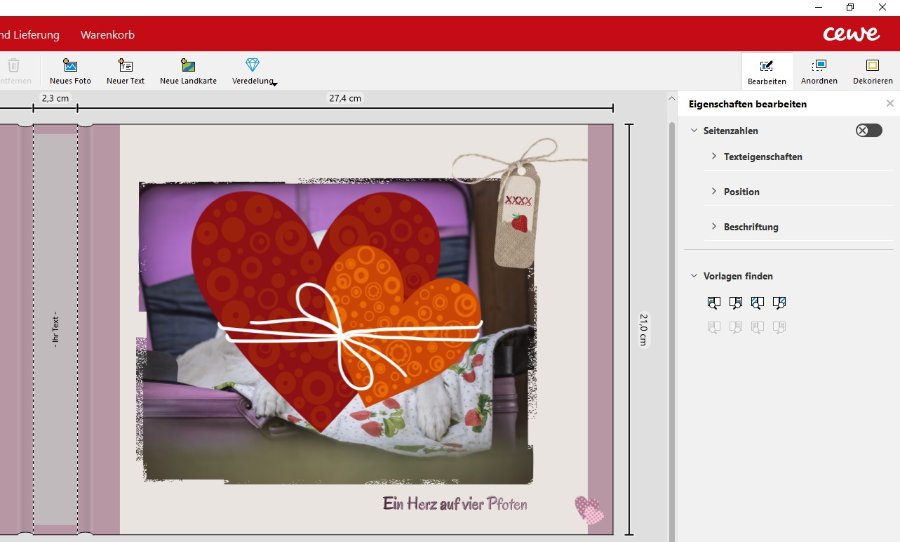Open the Warenkorb menu item
This screenshot has width=900, height=542.
click(x=107, y=35)
